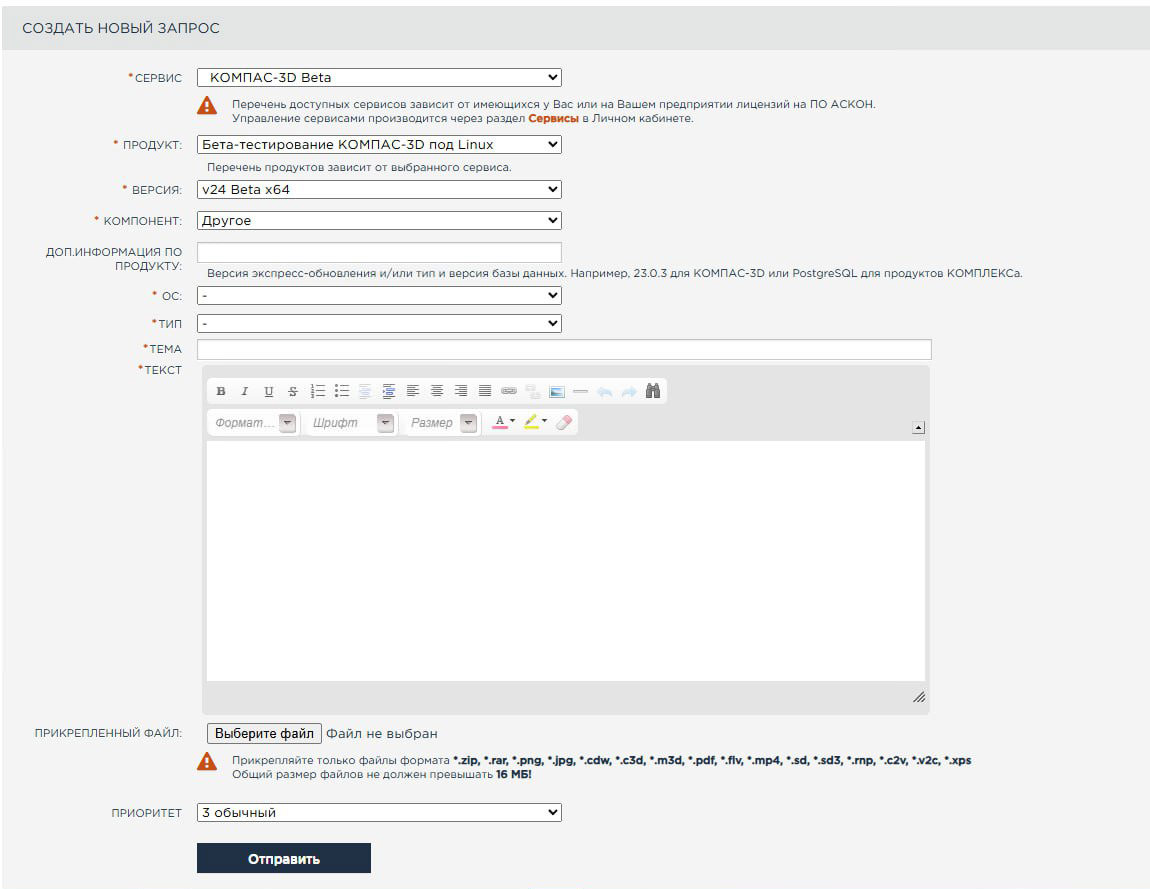Center-align text using the editor toolbar
This screenshot has height=889, width=1150.
point(437,391)
